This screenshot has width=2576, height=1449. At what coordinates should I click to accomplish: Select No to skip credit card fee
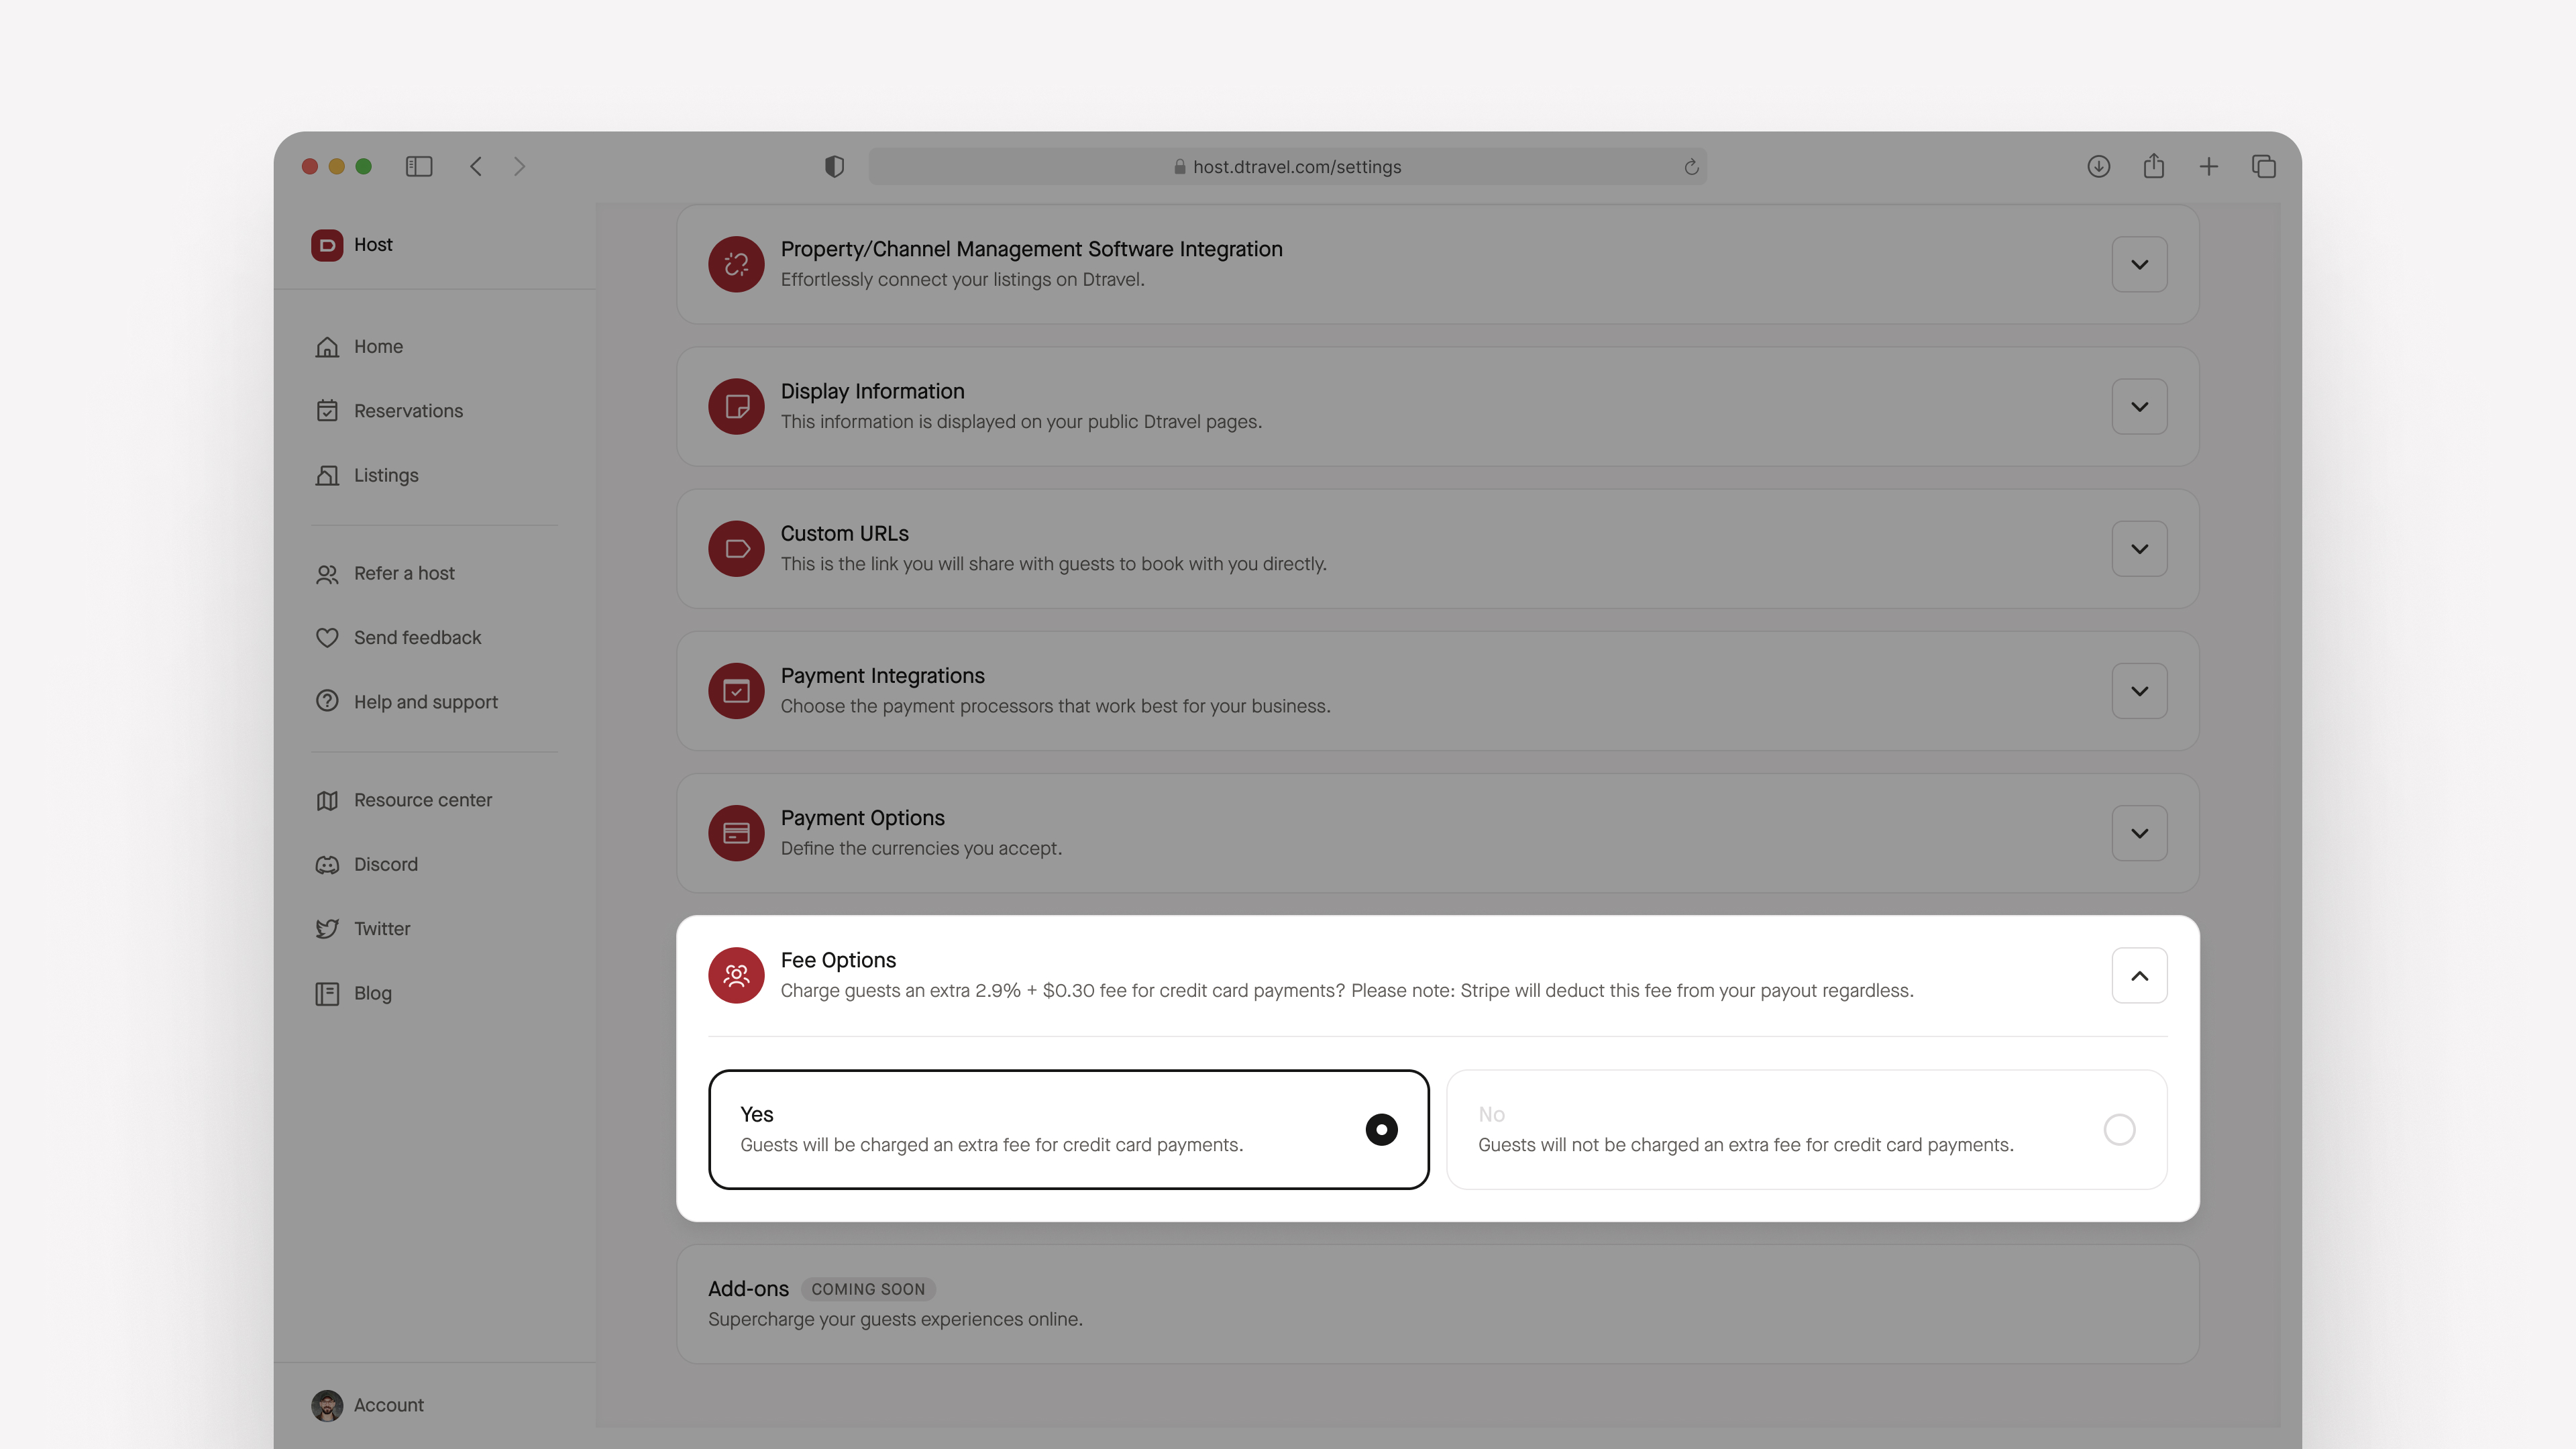click(2119, 1129)
